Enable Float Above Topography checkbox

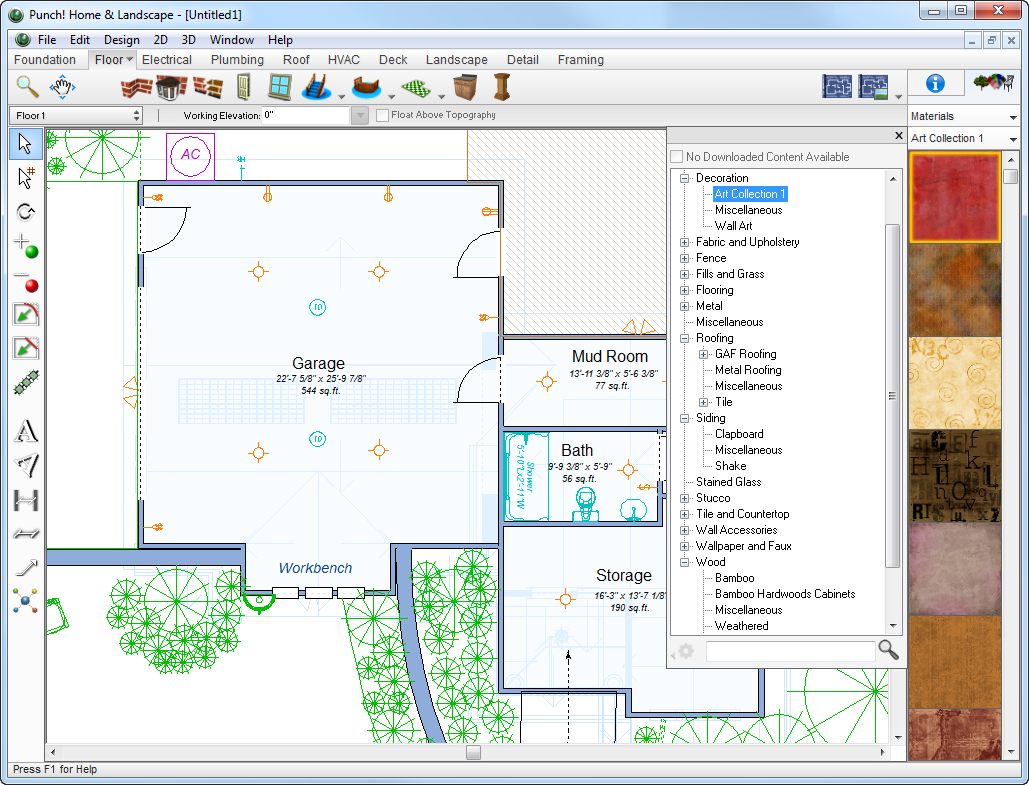[x=383, y=115]
